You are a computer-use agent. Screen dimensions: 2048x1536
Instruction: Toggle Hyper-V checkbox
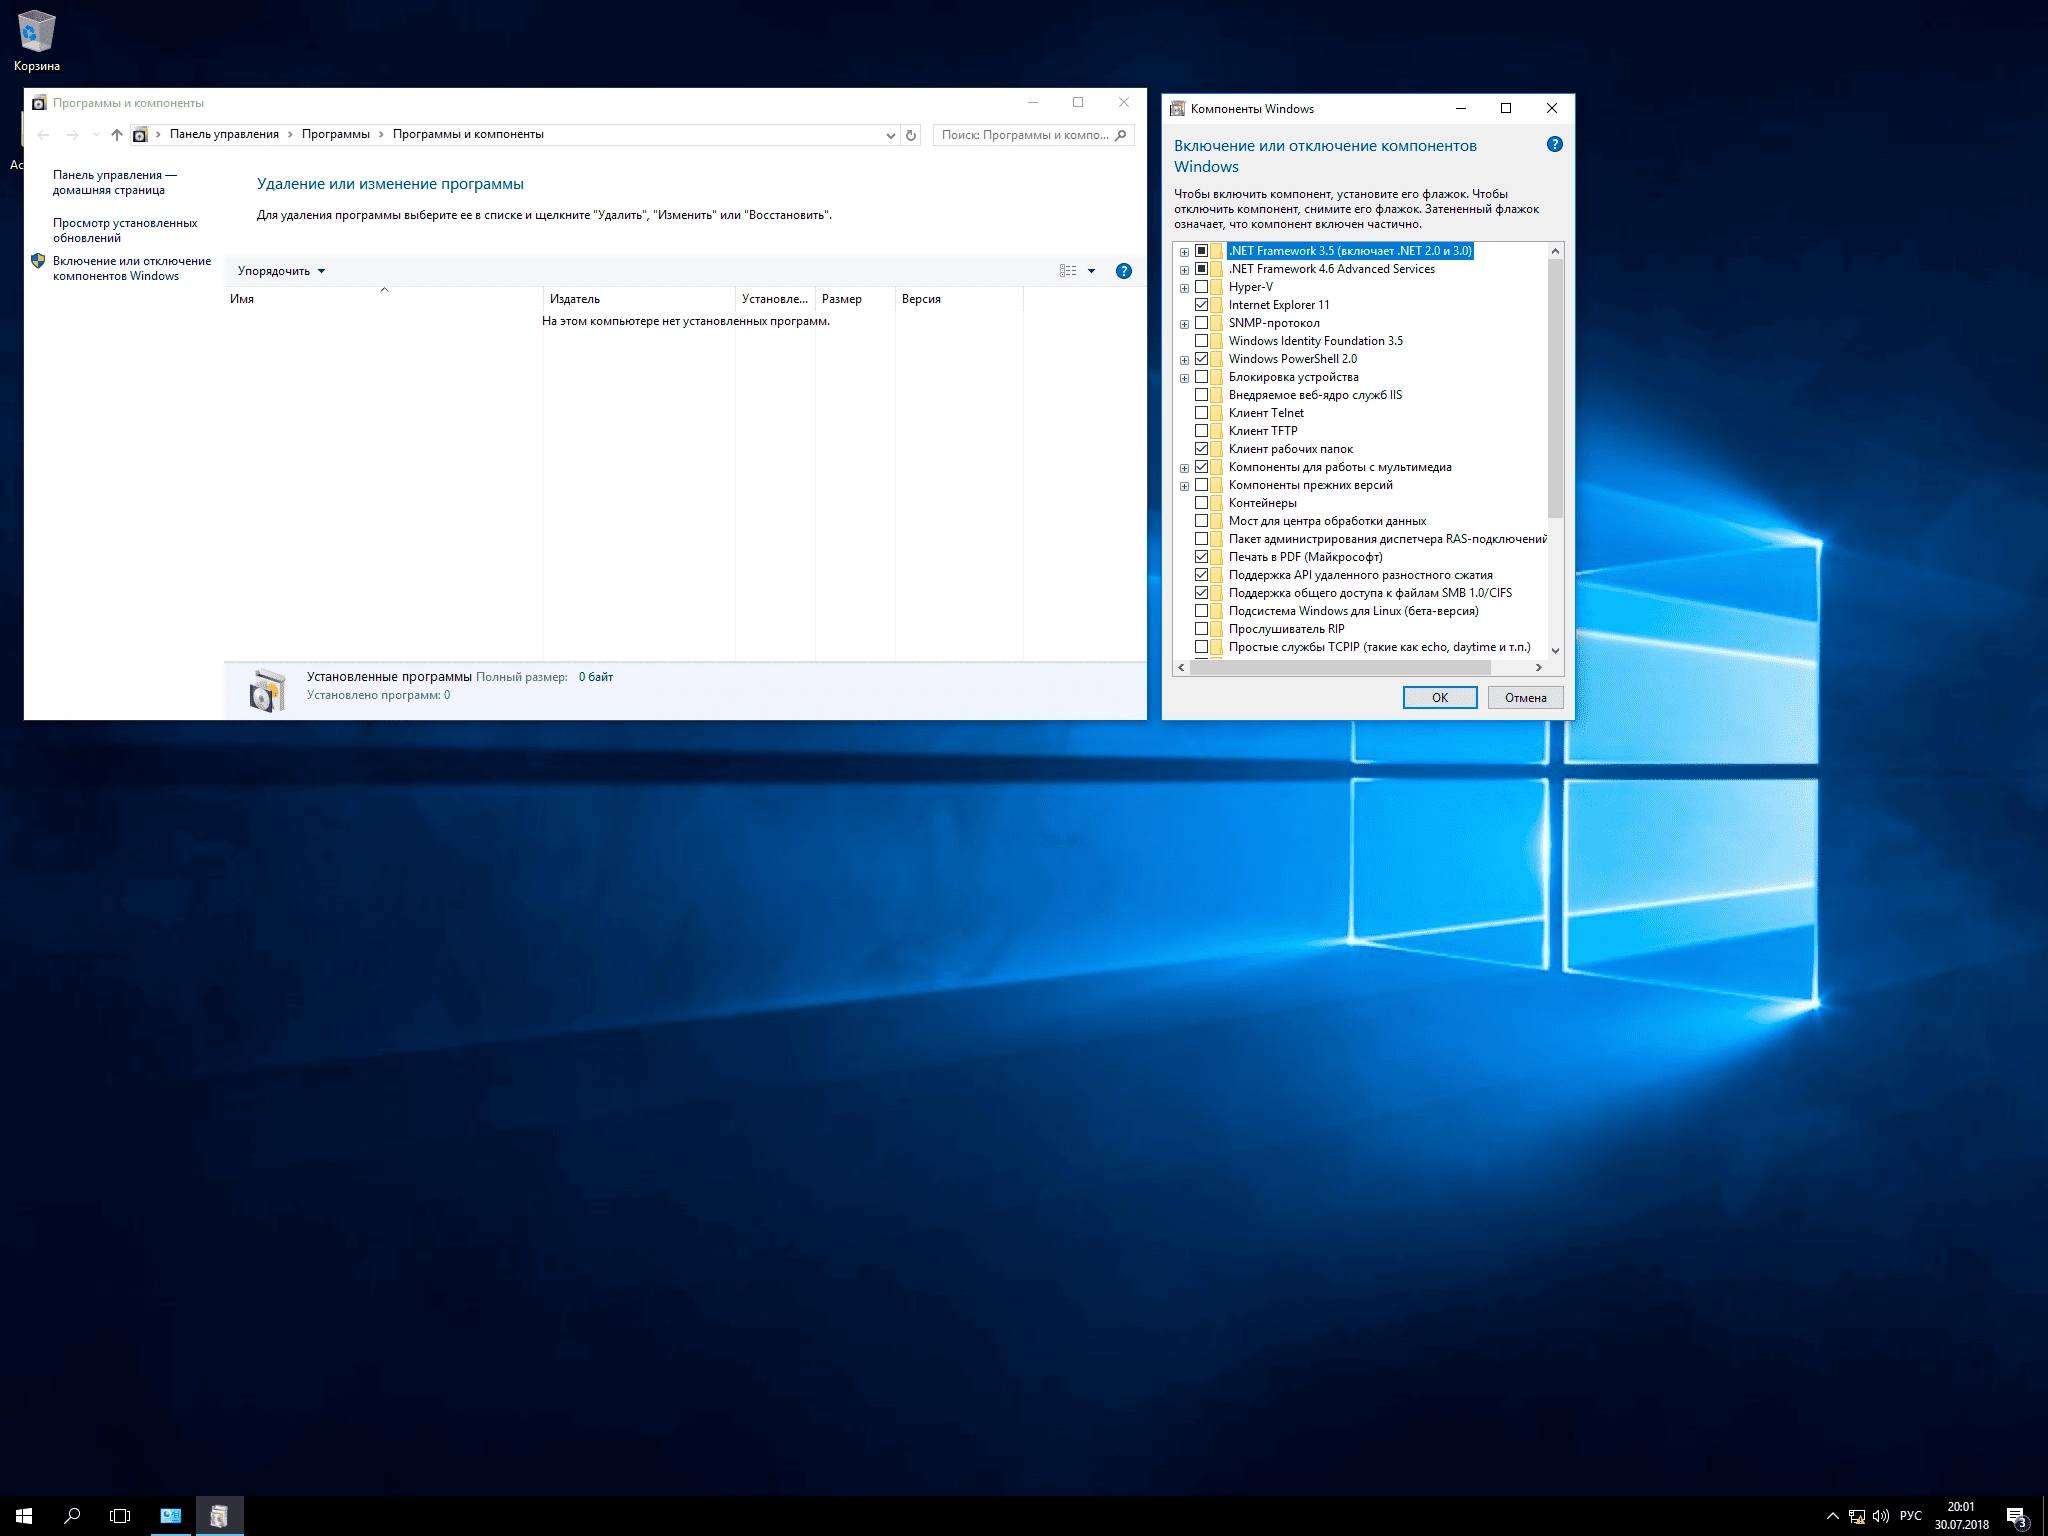pos(1201,287)
